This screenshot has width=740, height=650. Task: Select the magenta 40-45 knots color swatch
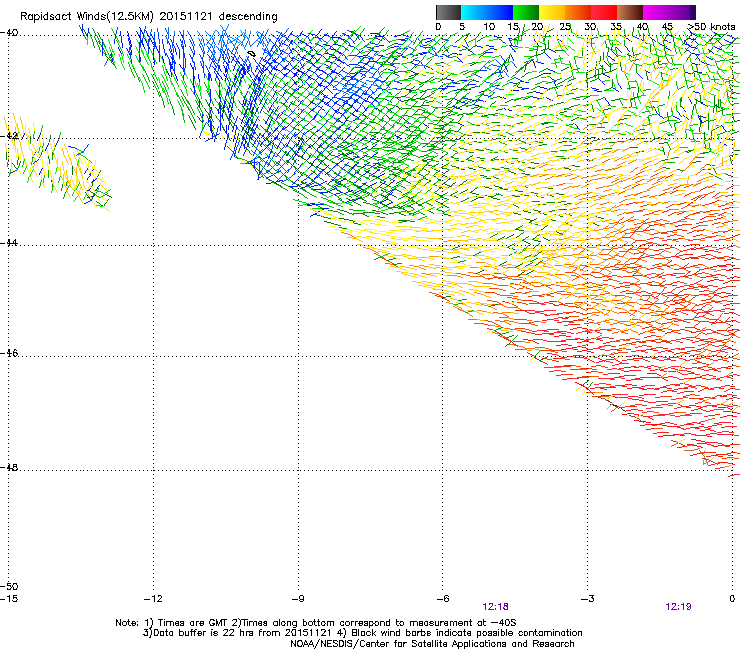point(656,12)
